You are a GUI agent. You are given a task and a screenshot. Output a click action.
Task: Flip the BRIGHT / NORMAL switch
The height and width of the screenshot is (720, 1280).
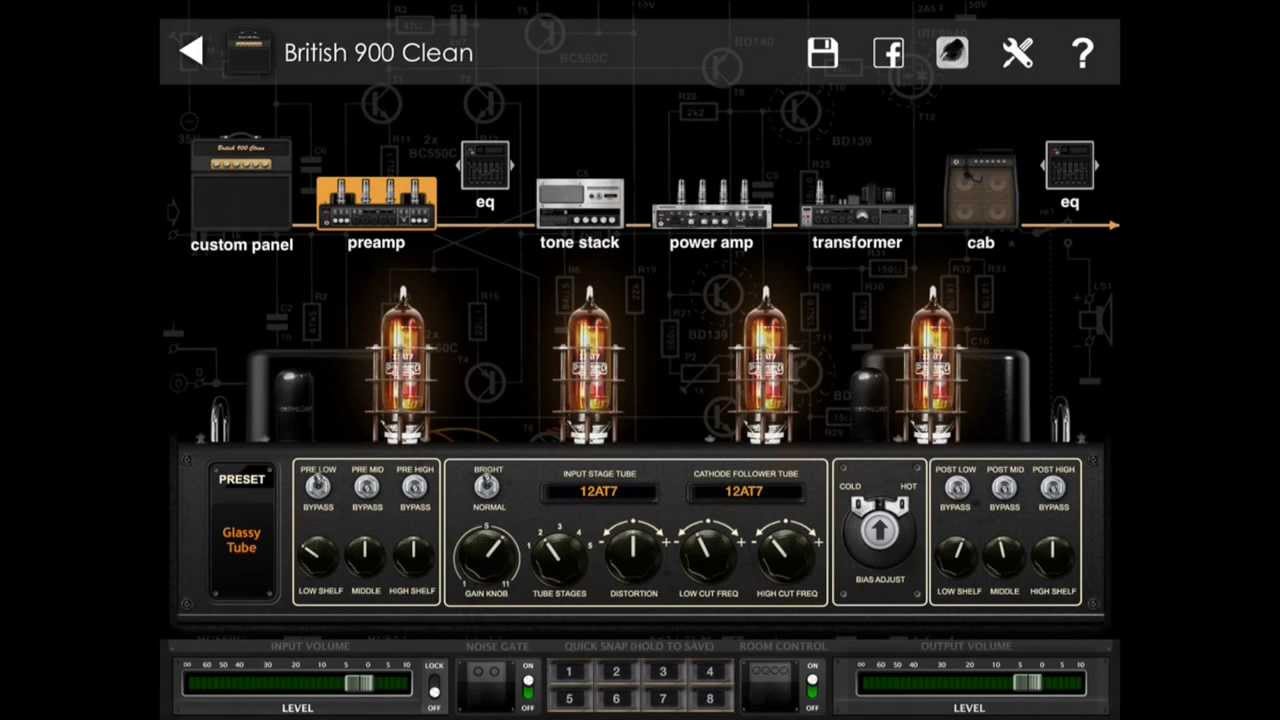487,487
